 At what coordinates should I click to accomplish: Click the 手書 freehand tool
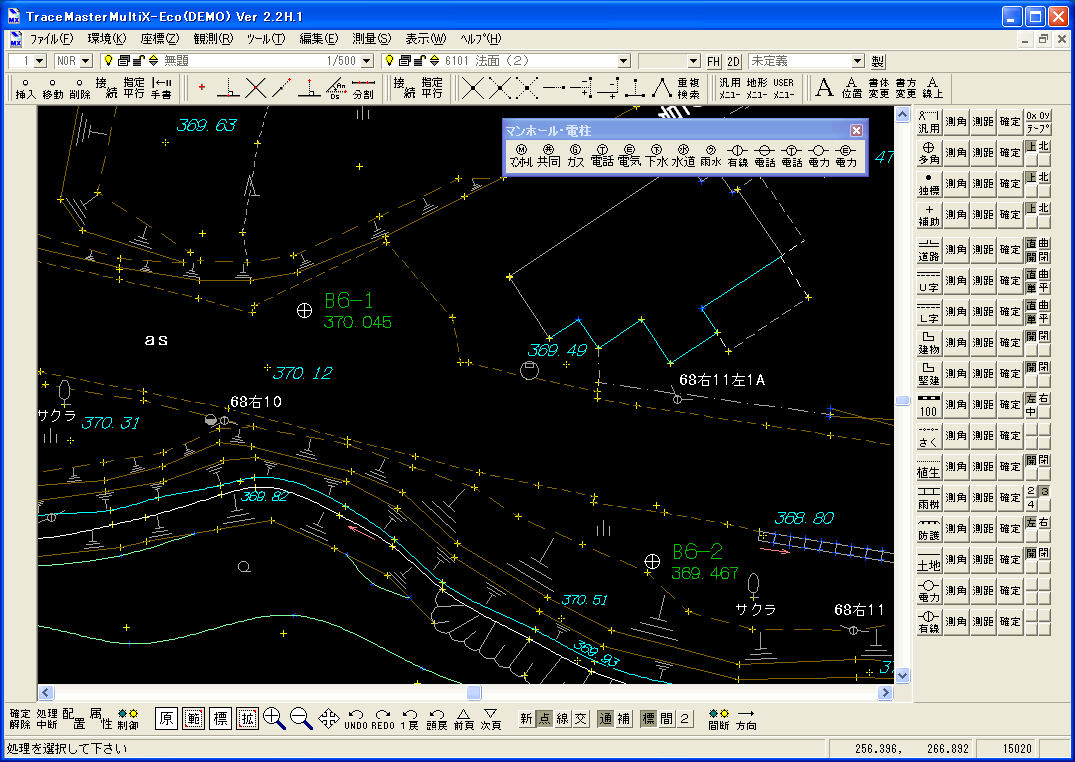coord(162,88)
